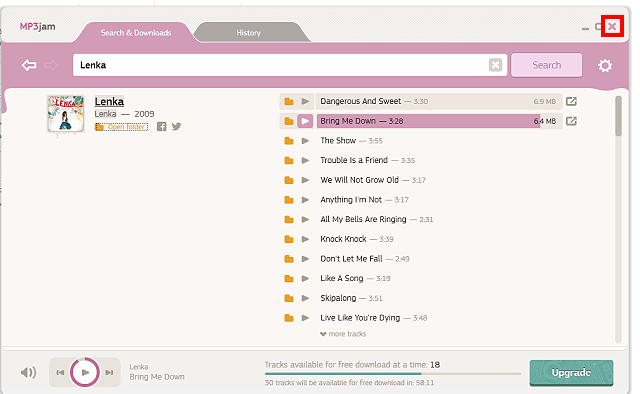Download the Knock Knock track
640x394 pixels.
(289, 239)
